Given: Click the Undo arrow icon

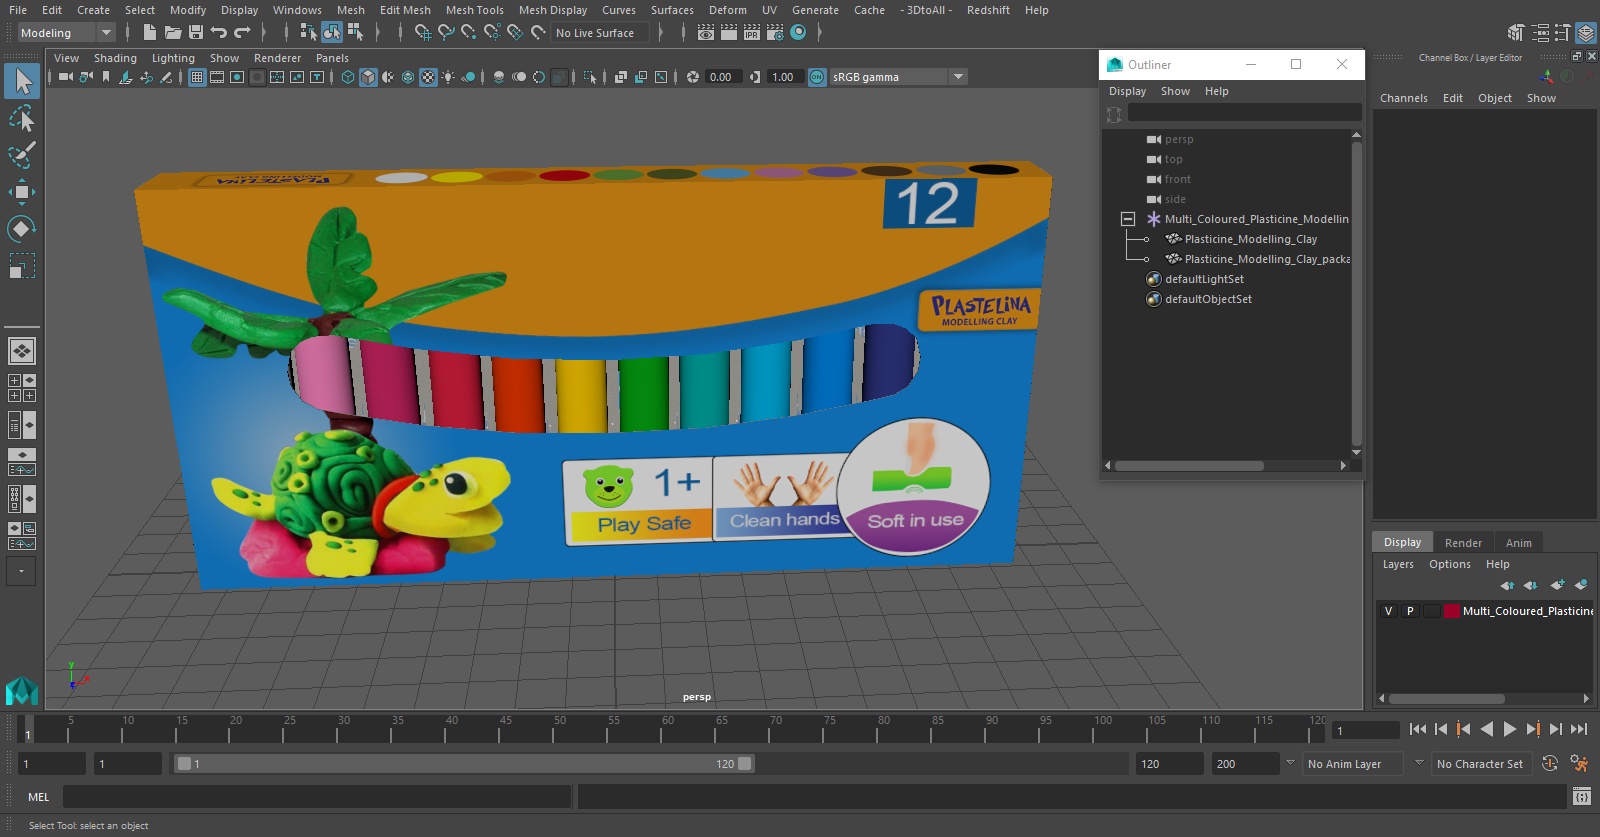Looking at the screenshot, I should tap(219, 33).
